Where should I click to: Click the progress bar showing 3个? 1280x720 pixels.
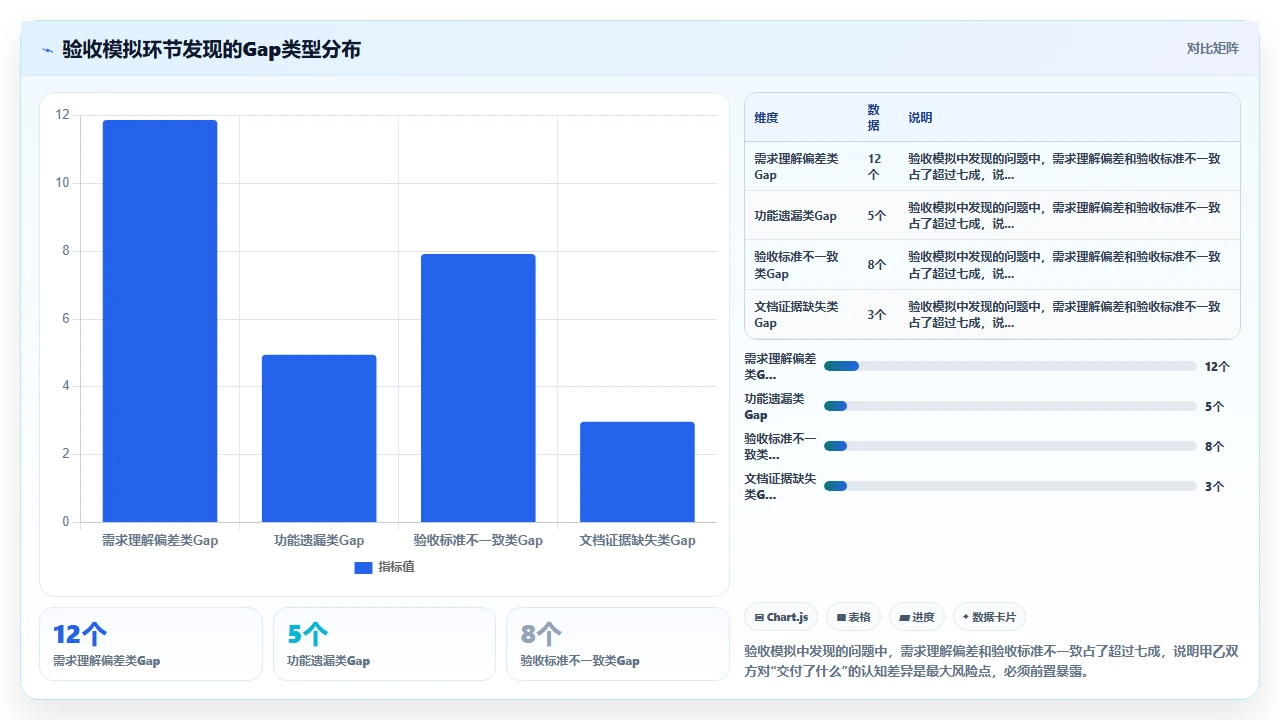pyautogui.click(x=1010, y=486)
